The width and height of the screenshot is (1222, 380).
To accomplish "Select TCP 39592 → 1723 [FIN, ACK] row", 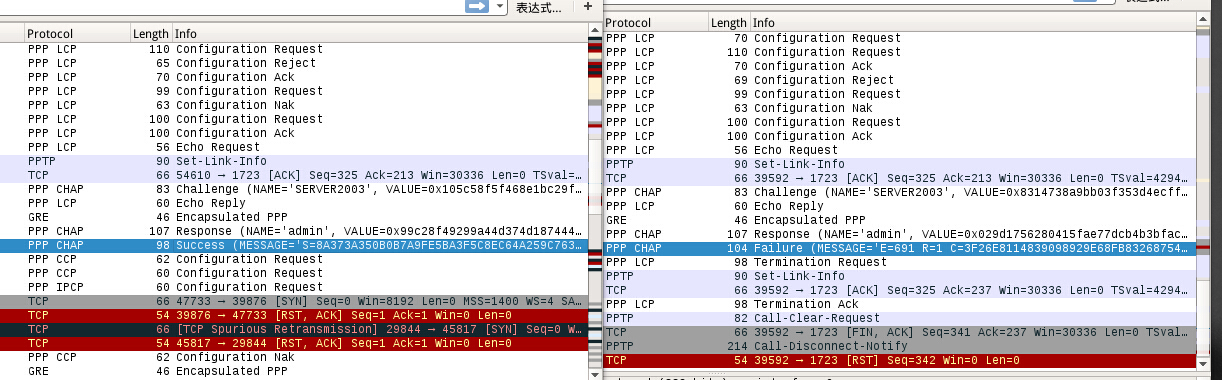I will click(899, 332).
